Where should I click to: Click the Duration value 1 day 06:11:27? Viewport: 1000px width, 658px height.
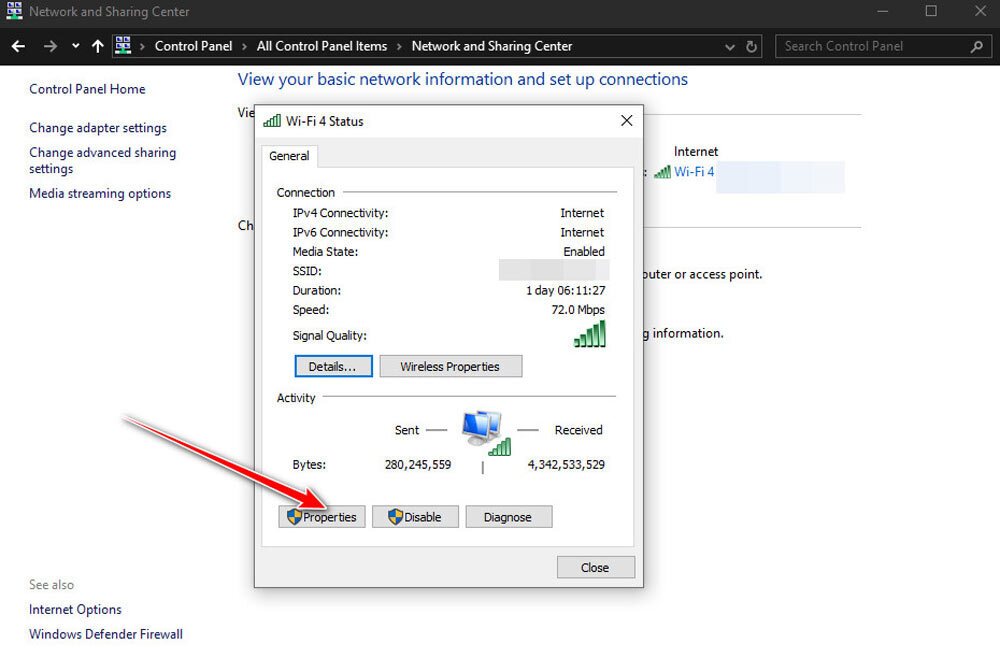tap(566, 291)
